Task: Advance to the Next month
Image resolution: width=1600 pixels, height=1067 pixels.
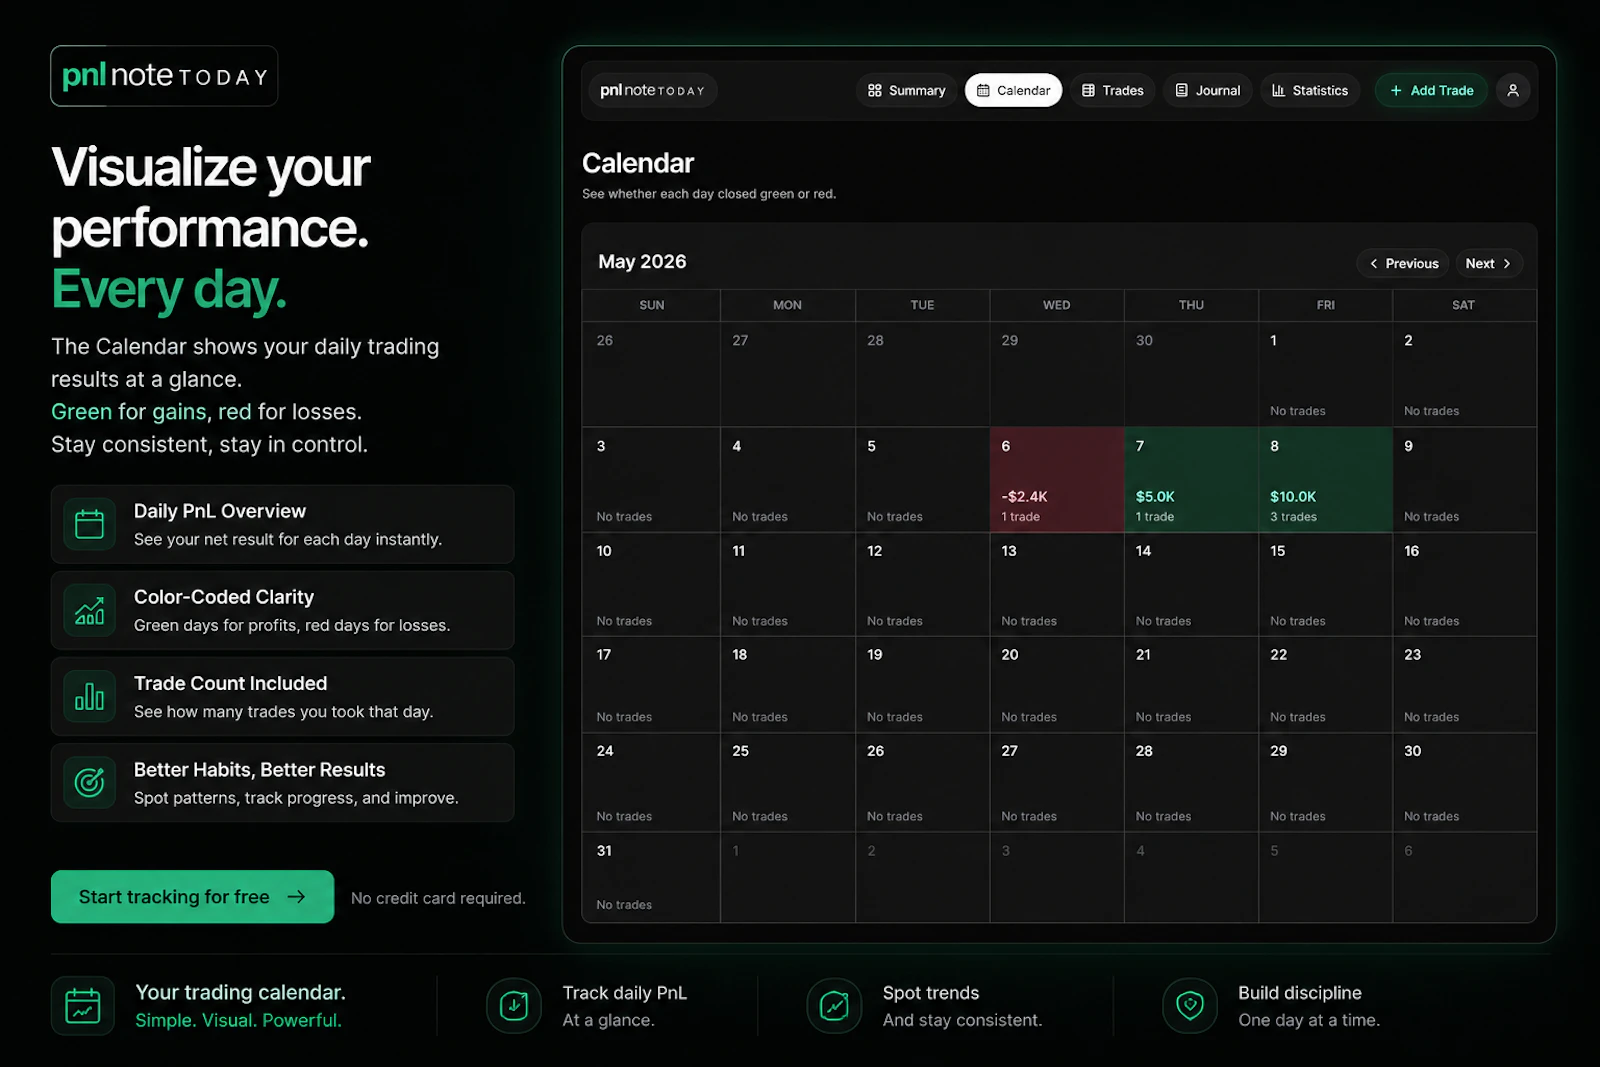Action: pos(1489,263)
